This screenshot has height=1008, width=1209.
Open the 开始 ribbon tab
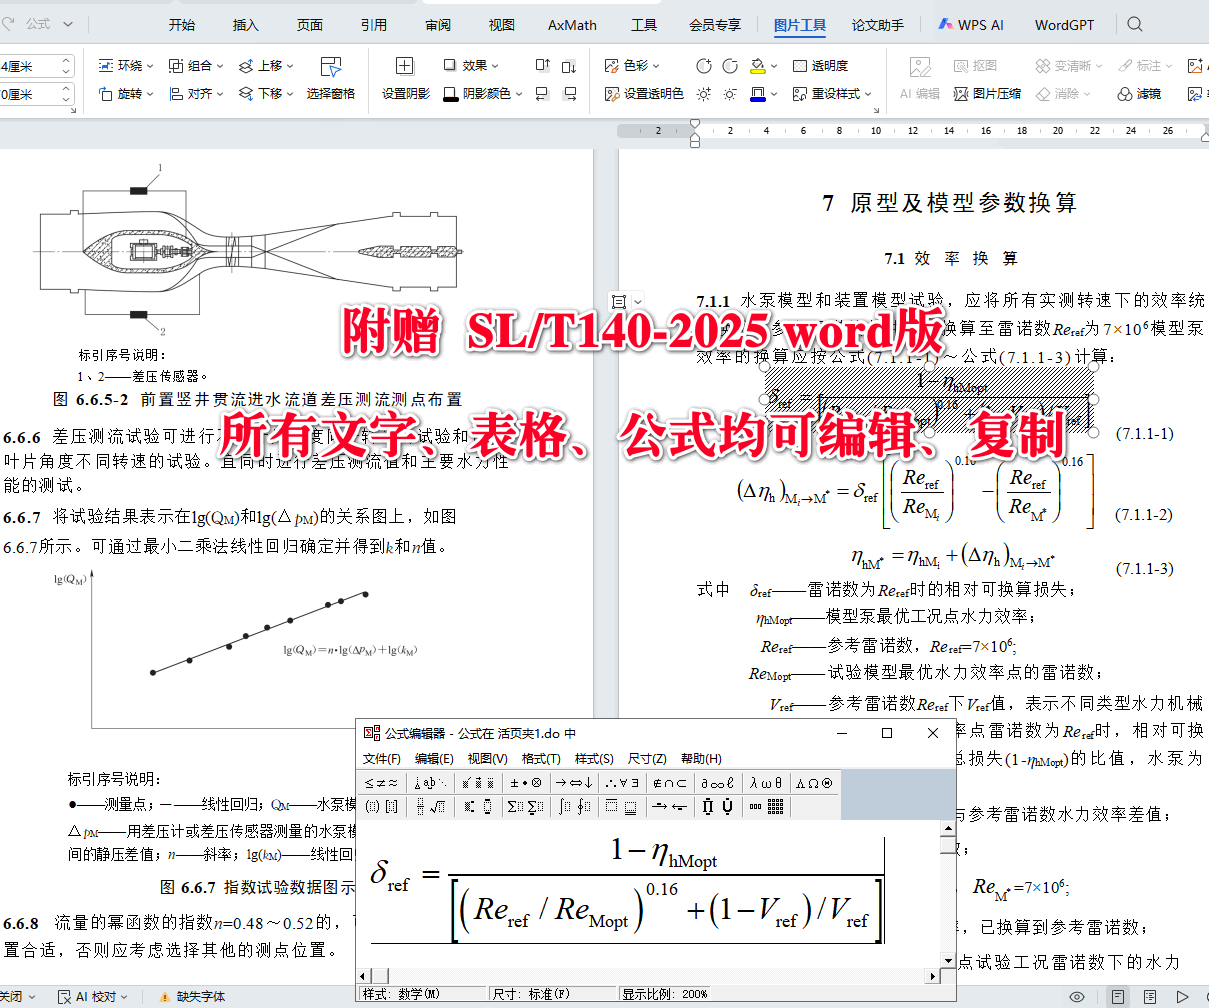click(x=182, y=25)
